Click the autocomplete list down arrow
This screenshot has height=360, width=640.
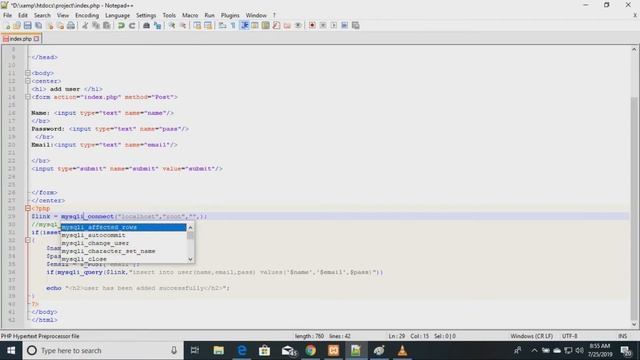click(190, 259)
